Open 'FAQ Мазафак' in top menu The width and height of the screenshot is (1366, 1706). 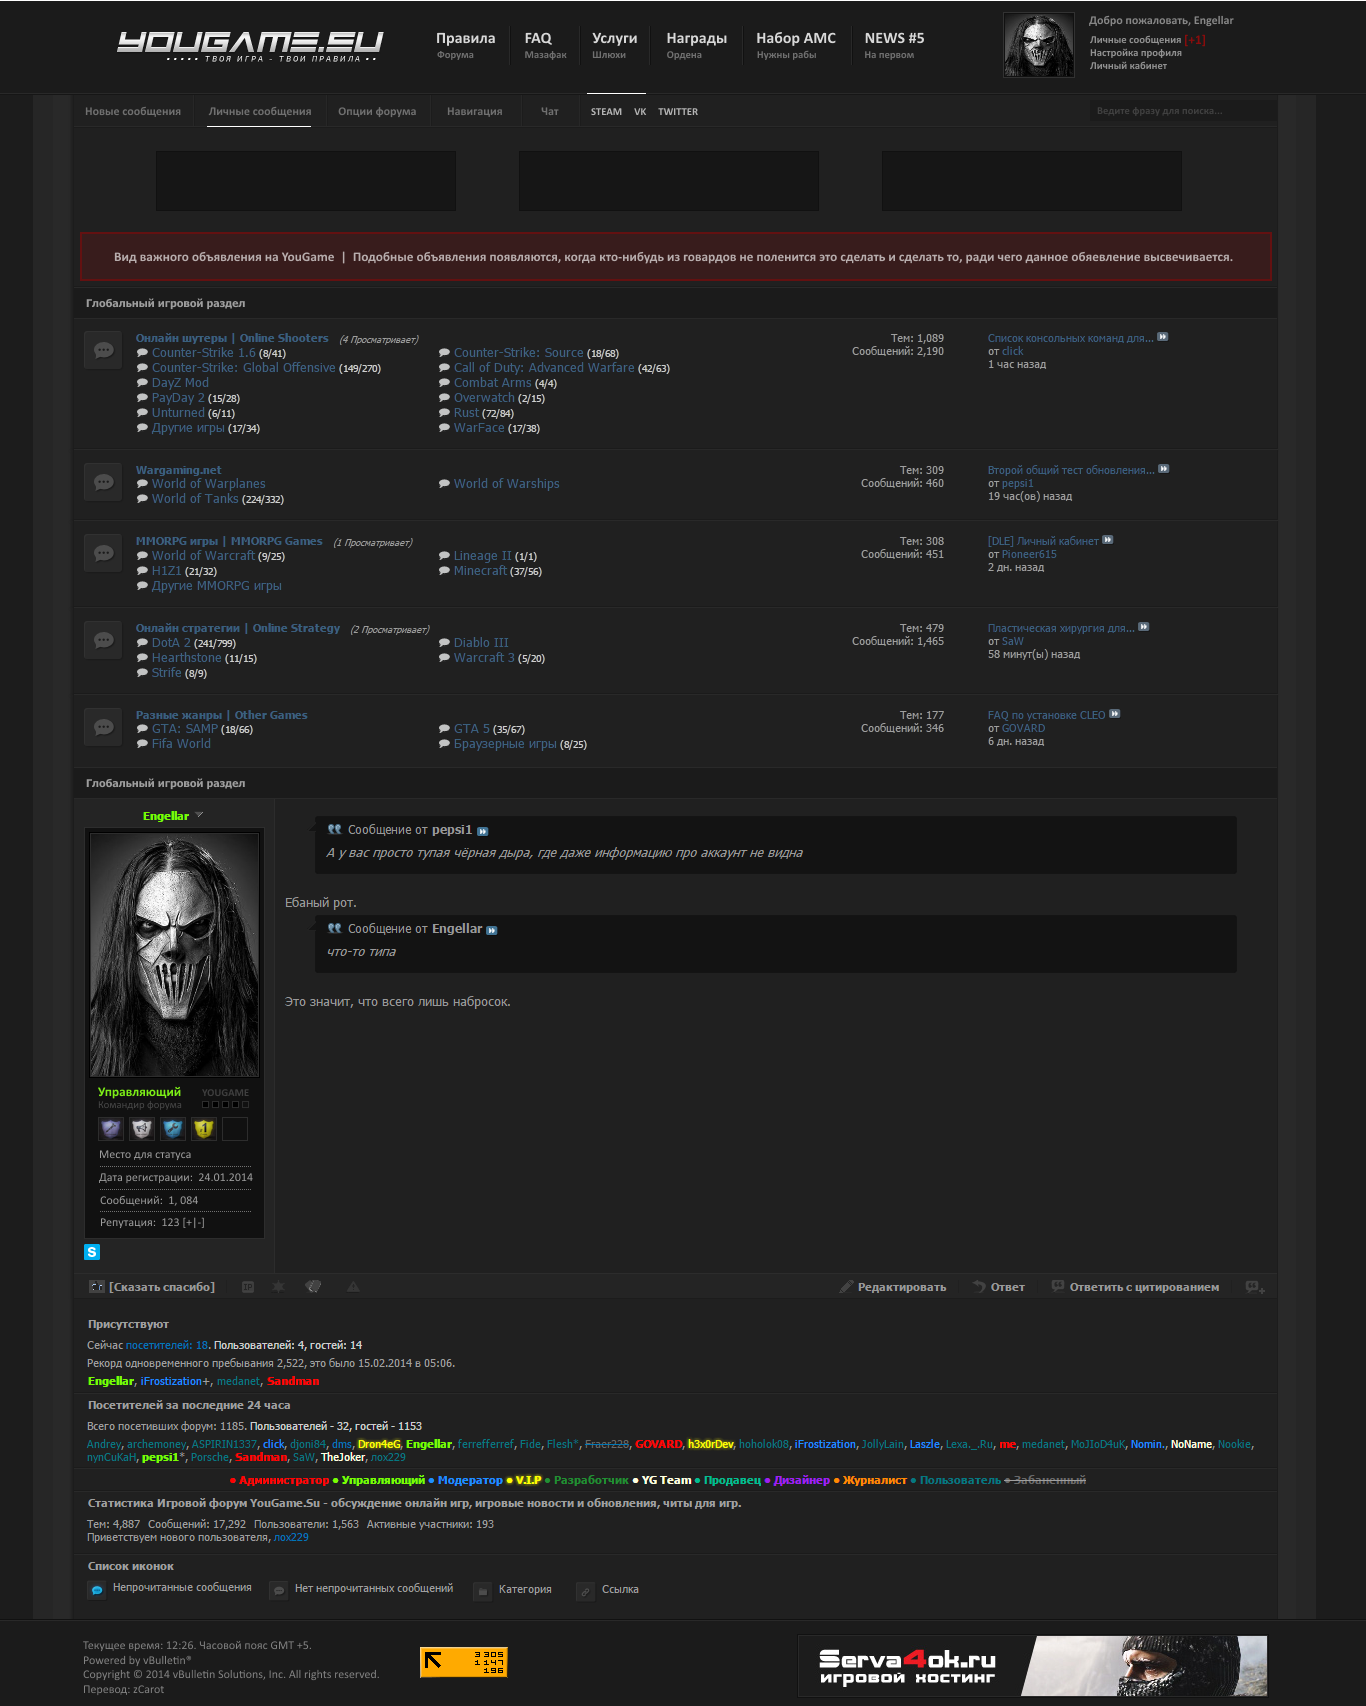[545, 45]
